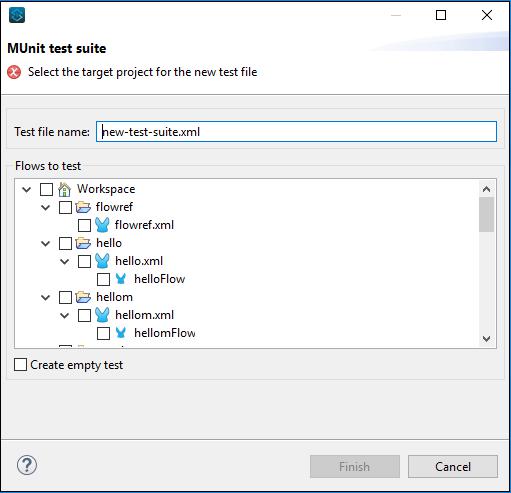Click the flows tree scroll up arrow
511x493 pixels.
click(x=486, y=189)
